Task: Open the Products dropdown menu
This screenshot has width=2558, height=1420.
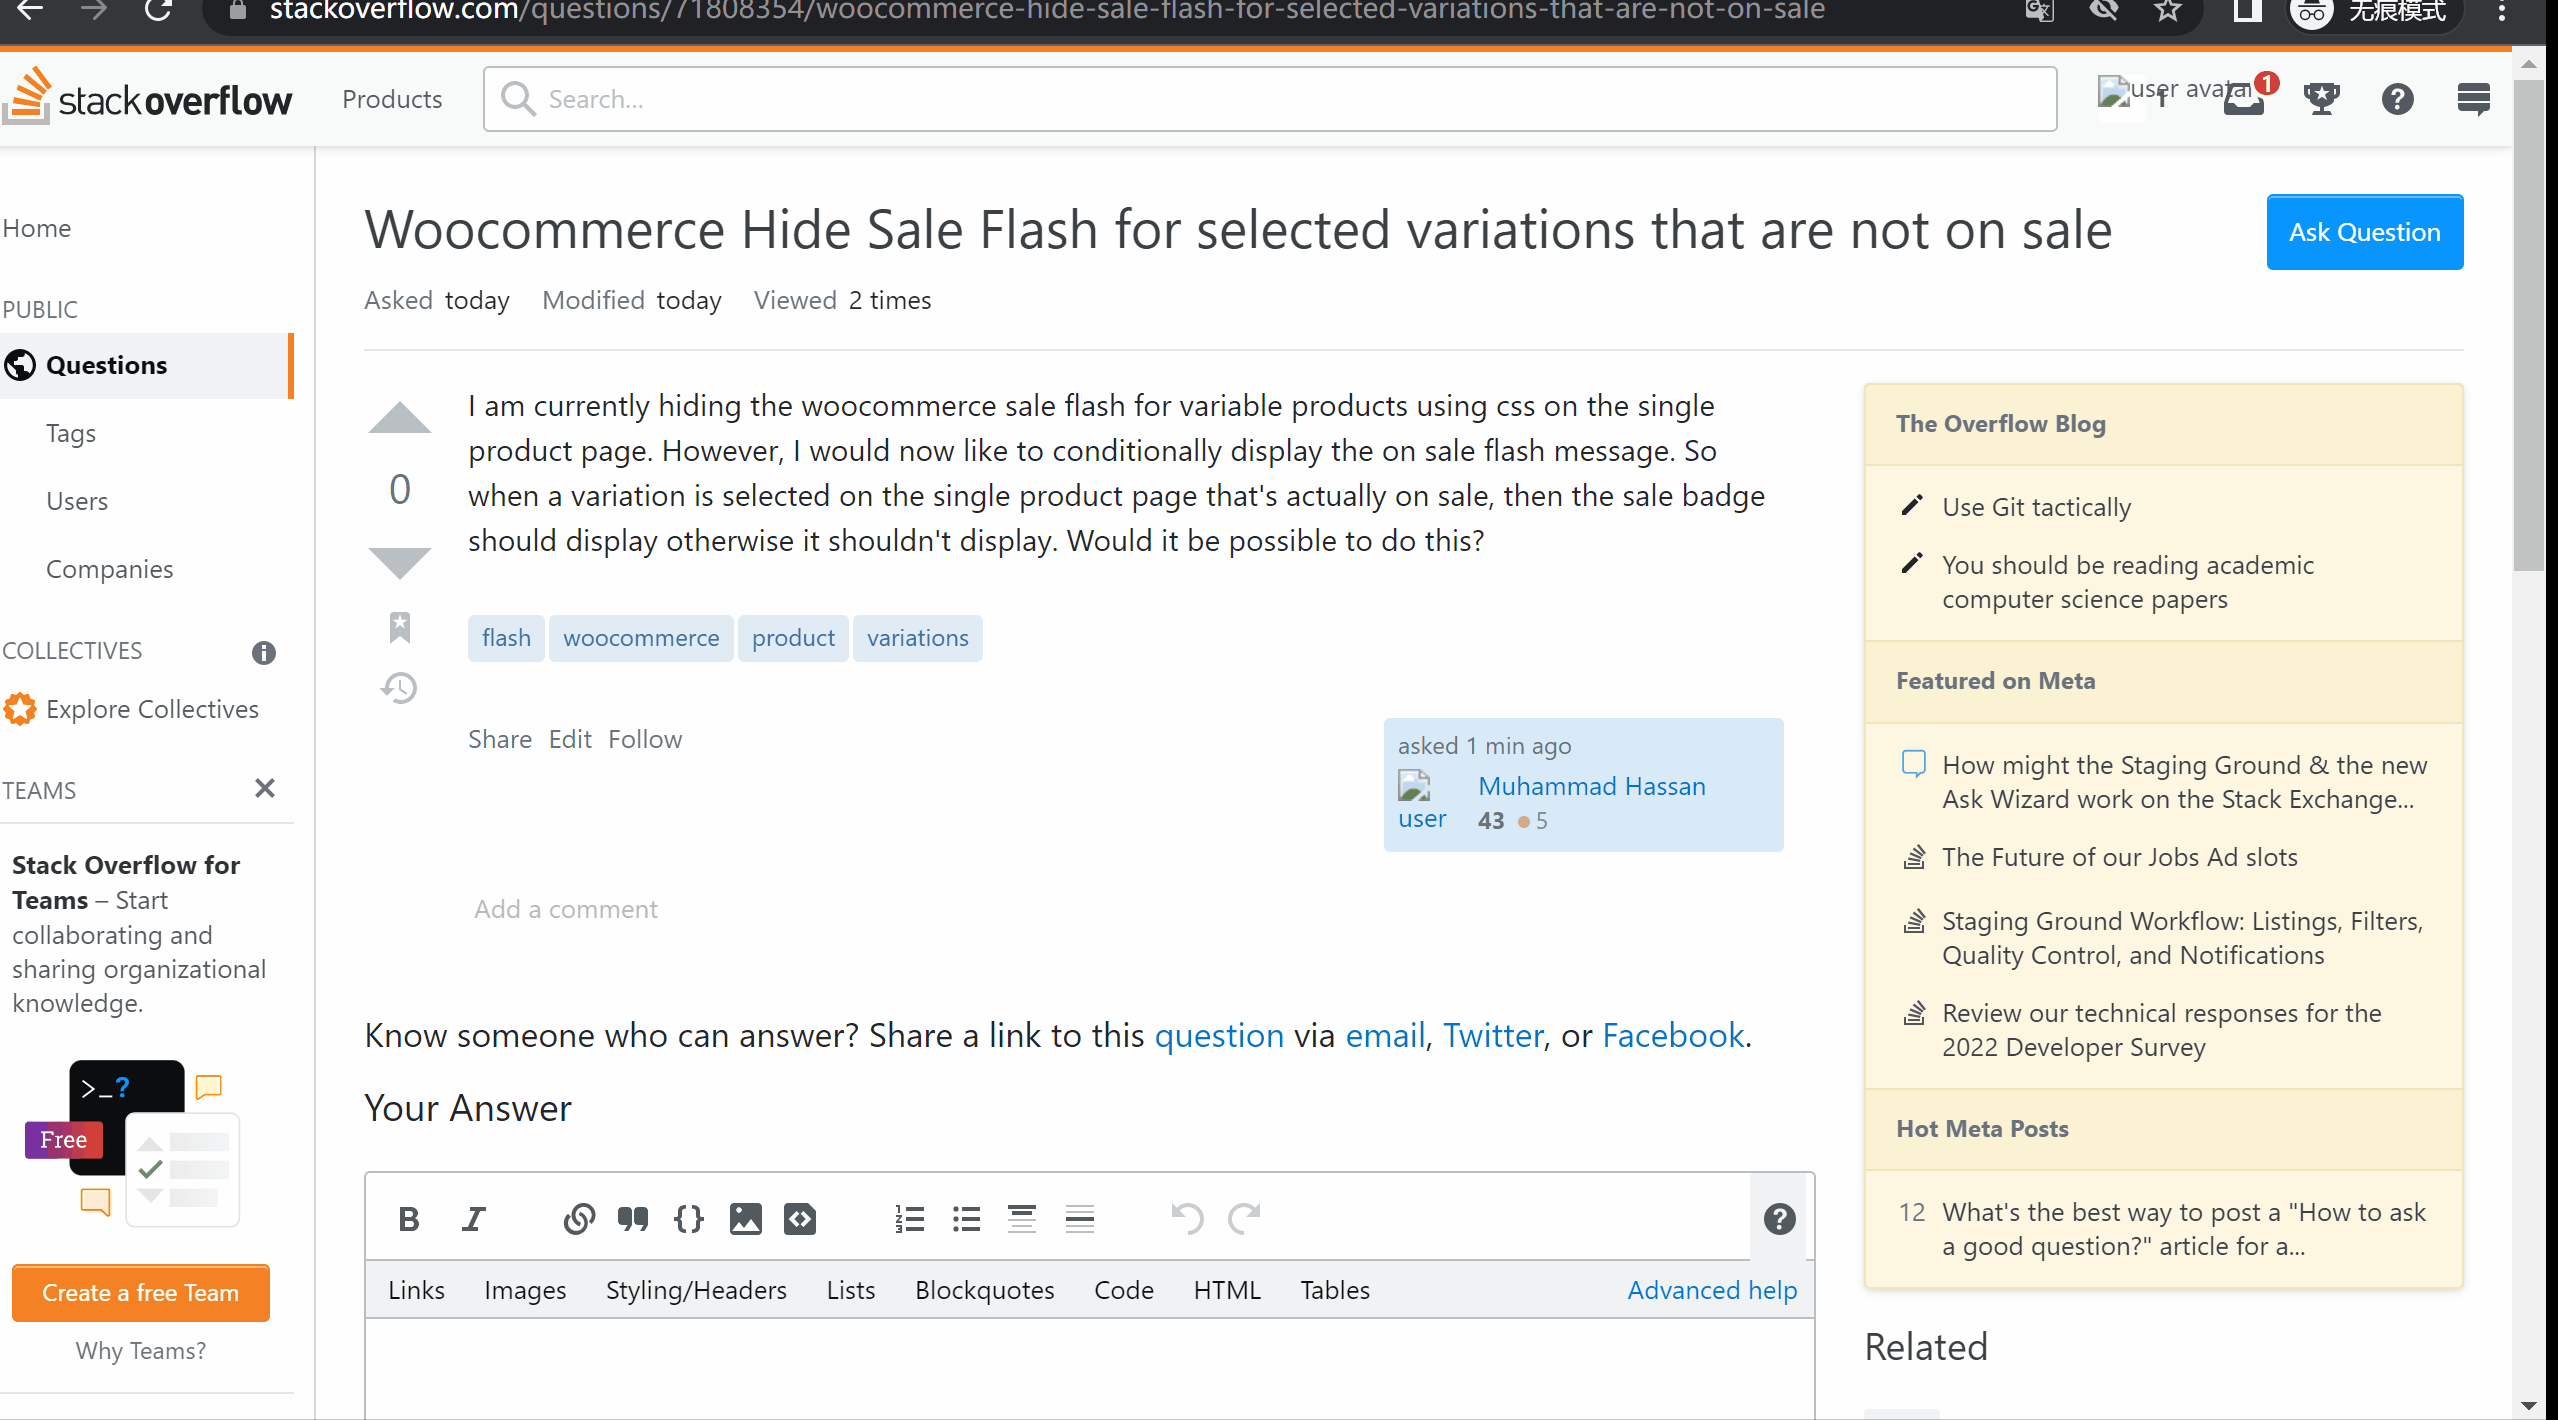Action: [392, 99]
